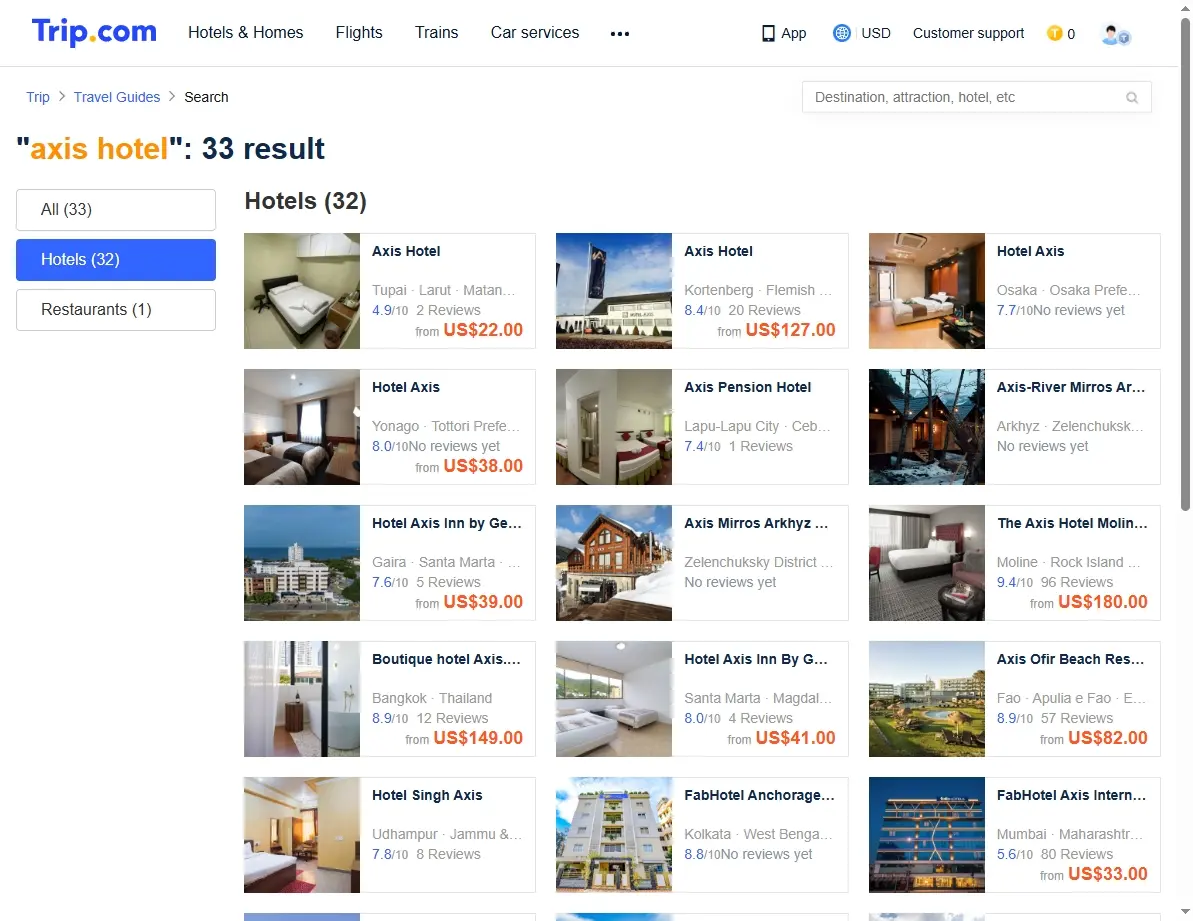Viewport: 1193px width, 921px height.
Task: Click the US$82.00 price
Action: pos(1108,738)
